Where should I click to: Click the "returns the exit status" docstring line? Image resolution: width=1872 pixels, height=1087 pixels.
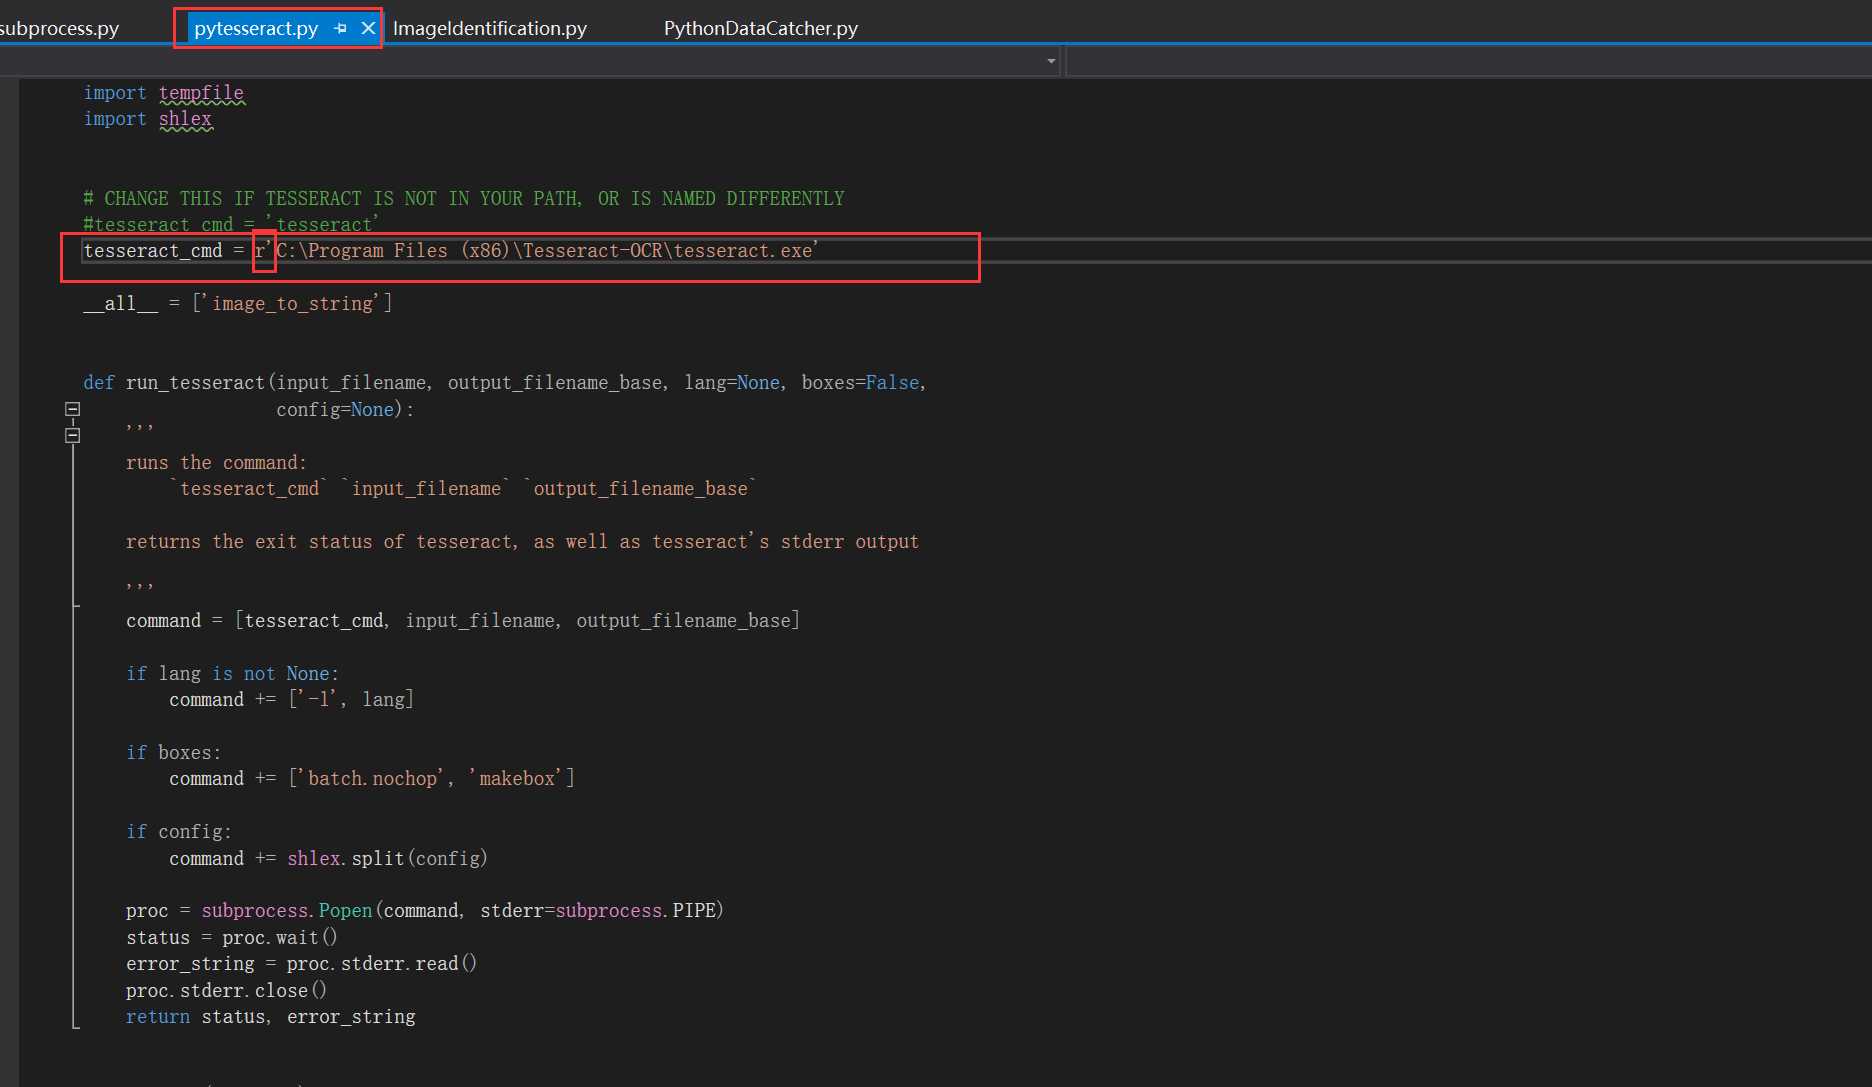click(522, 541)
